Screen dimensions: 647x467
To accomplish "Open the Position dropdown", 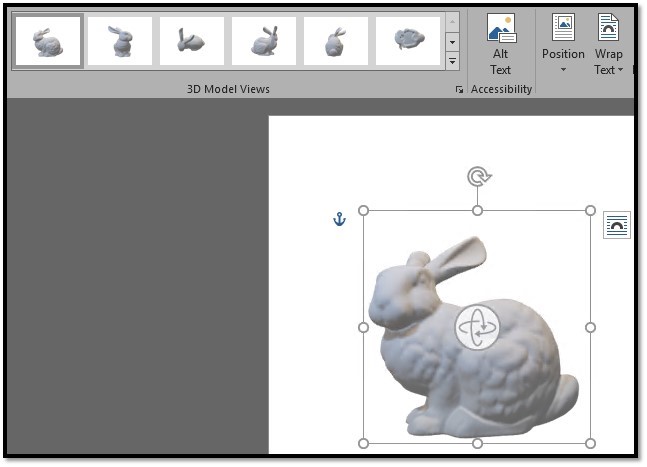I will [x=563, y=44].
